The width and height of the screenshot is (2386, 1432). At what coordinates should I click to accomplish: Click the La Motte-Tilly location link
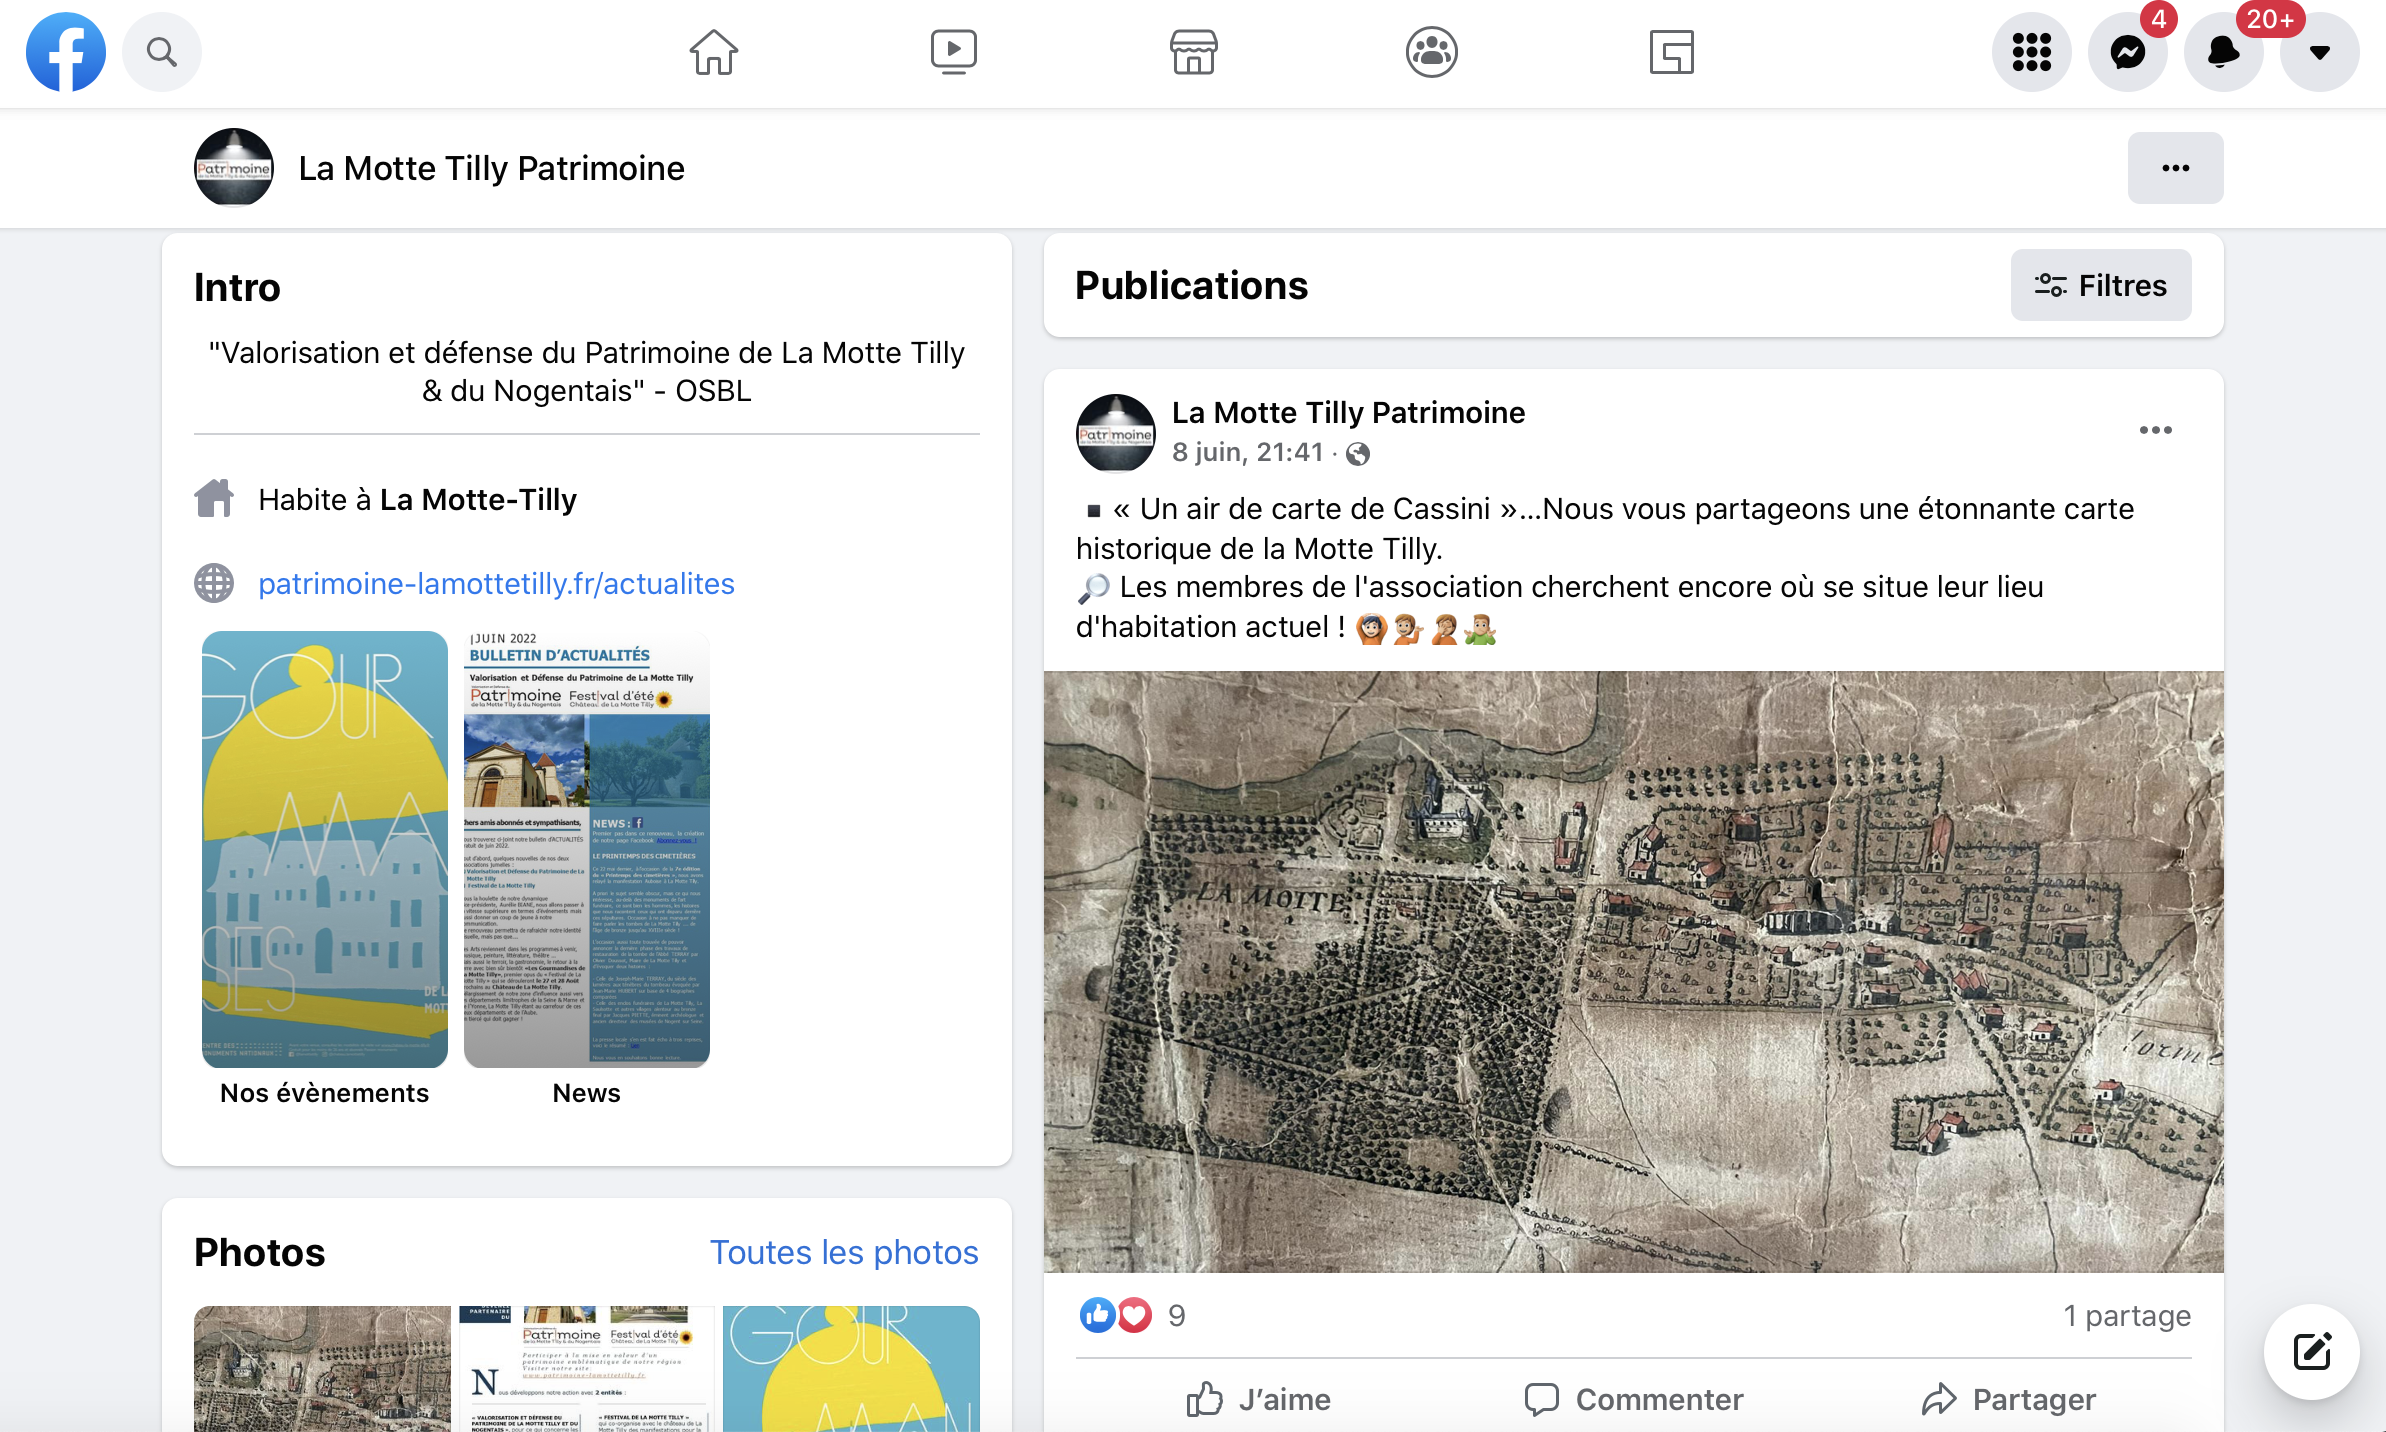[478, 499]
